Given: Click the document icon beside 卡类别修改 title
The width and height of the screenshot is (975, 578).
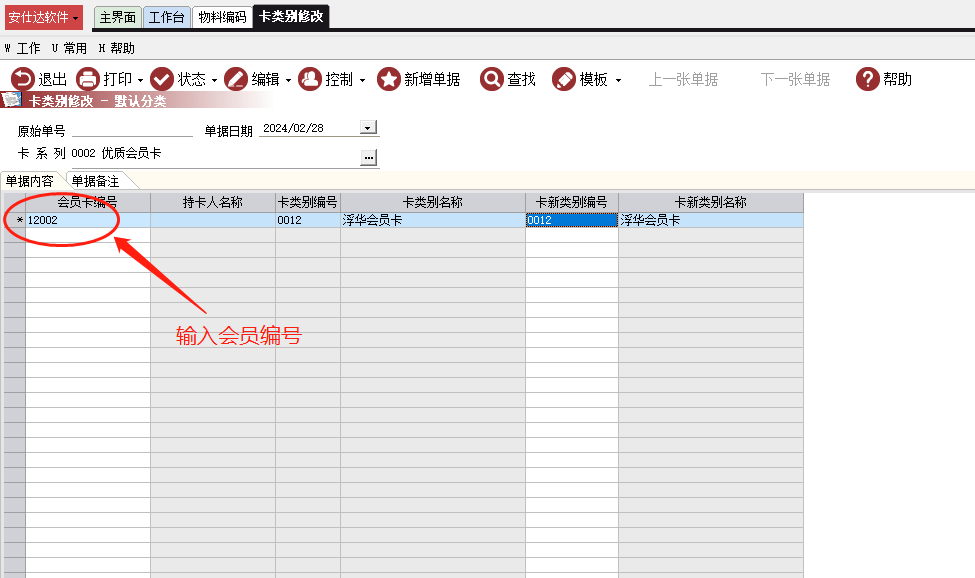Looking at the screenshot, I should coord(11,99).
